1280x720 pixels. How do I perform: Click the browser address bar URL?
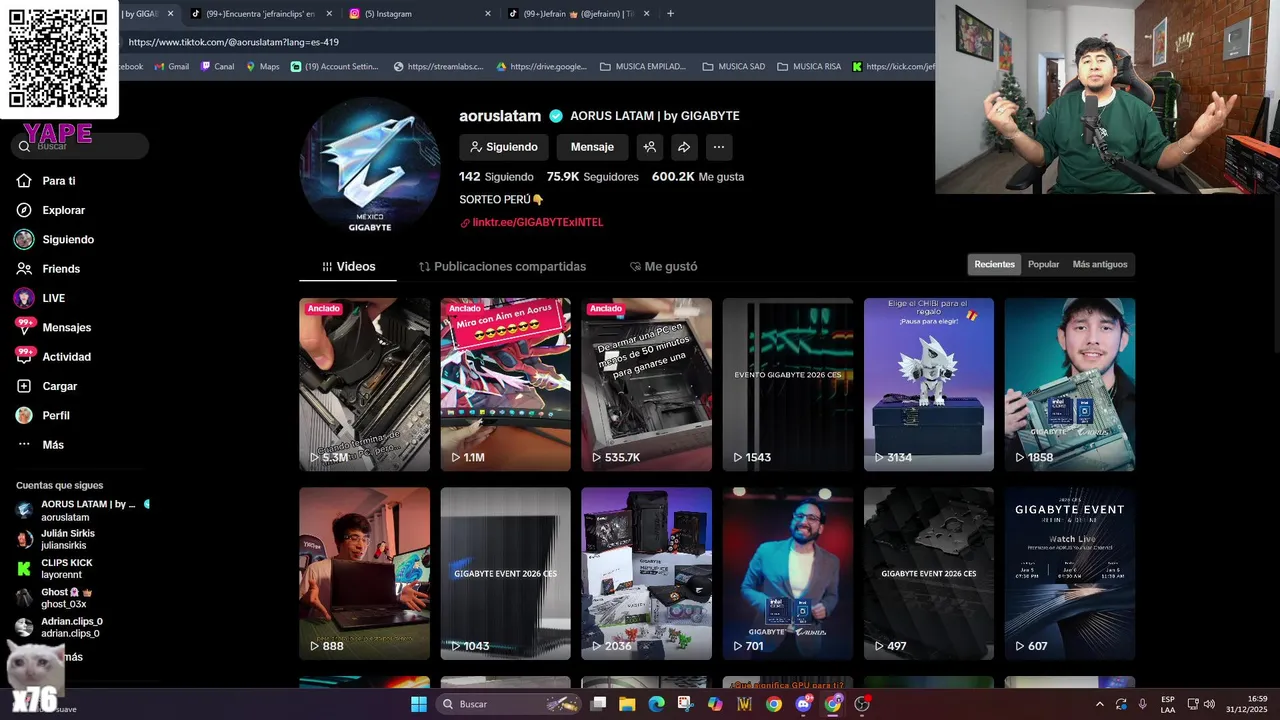click(234, 42)
